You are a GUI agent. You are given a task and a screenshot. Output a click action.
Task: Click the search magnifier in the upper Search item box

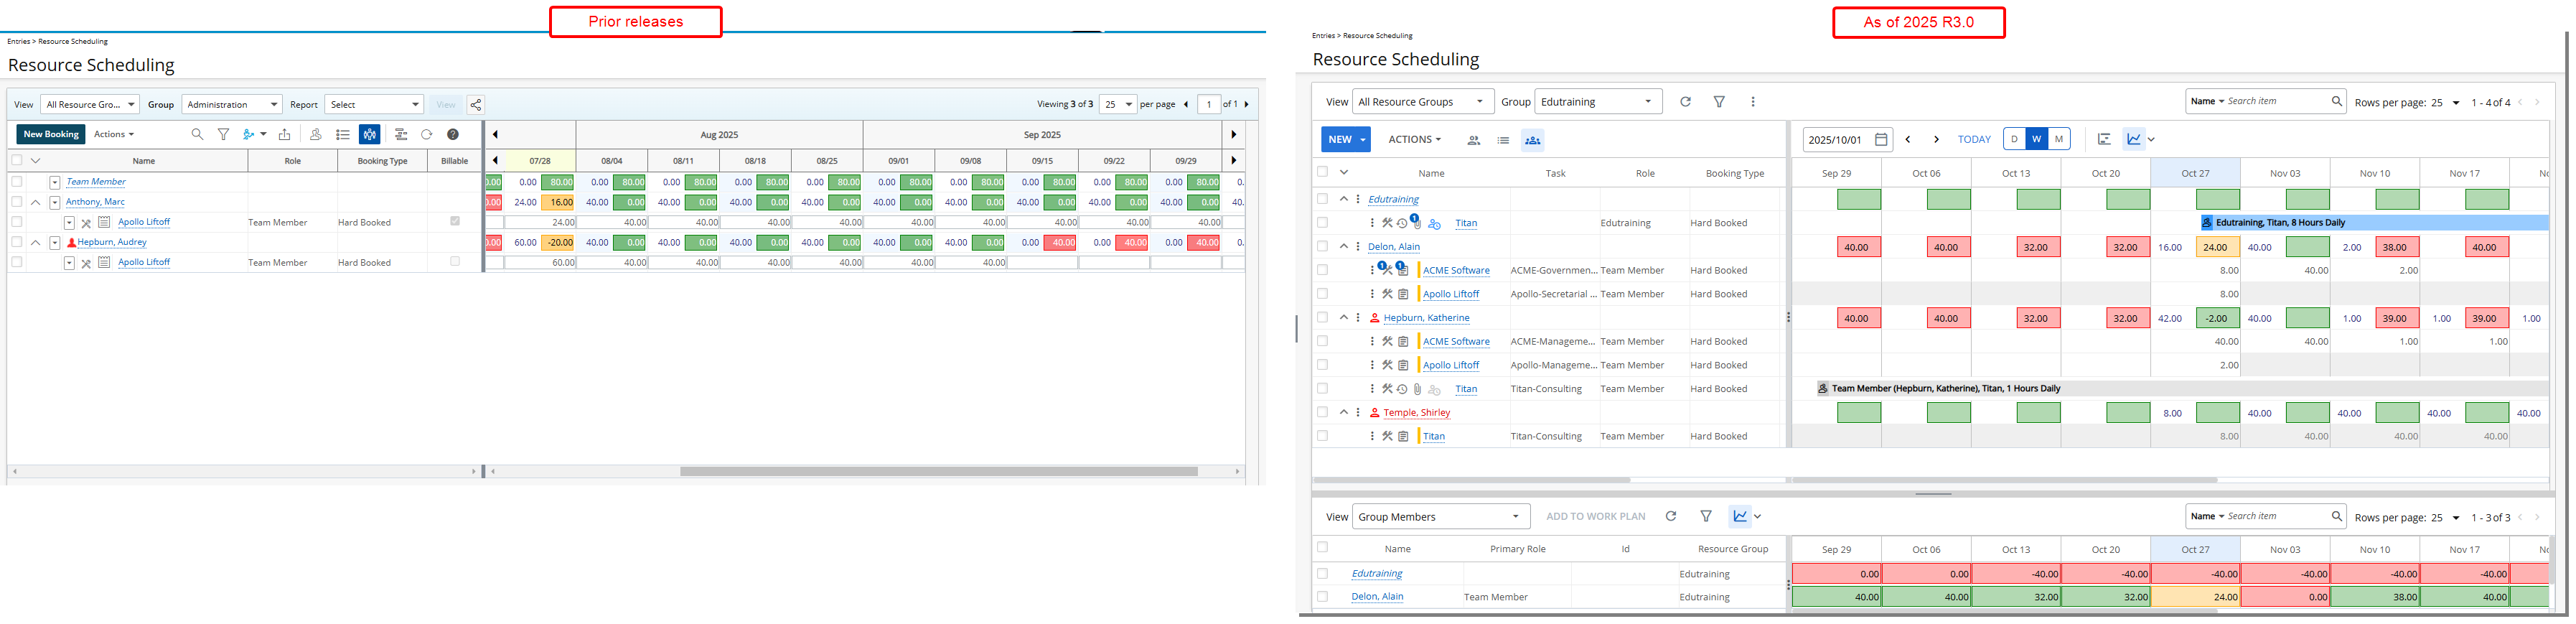[2337, 101]
